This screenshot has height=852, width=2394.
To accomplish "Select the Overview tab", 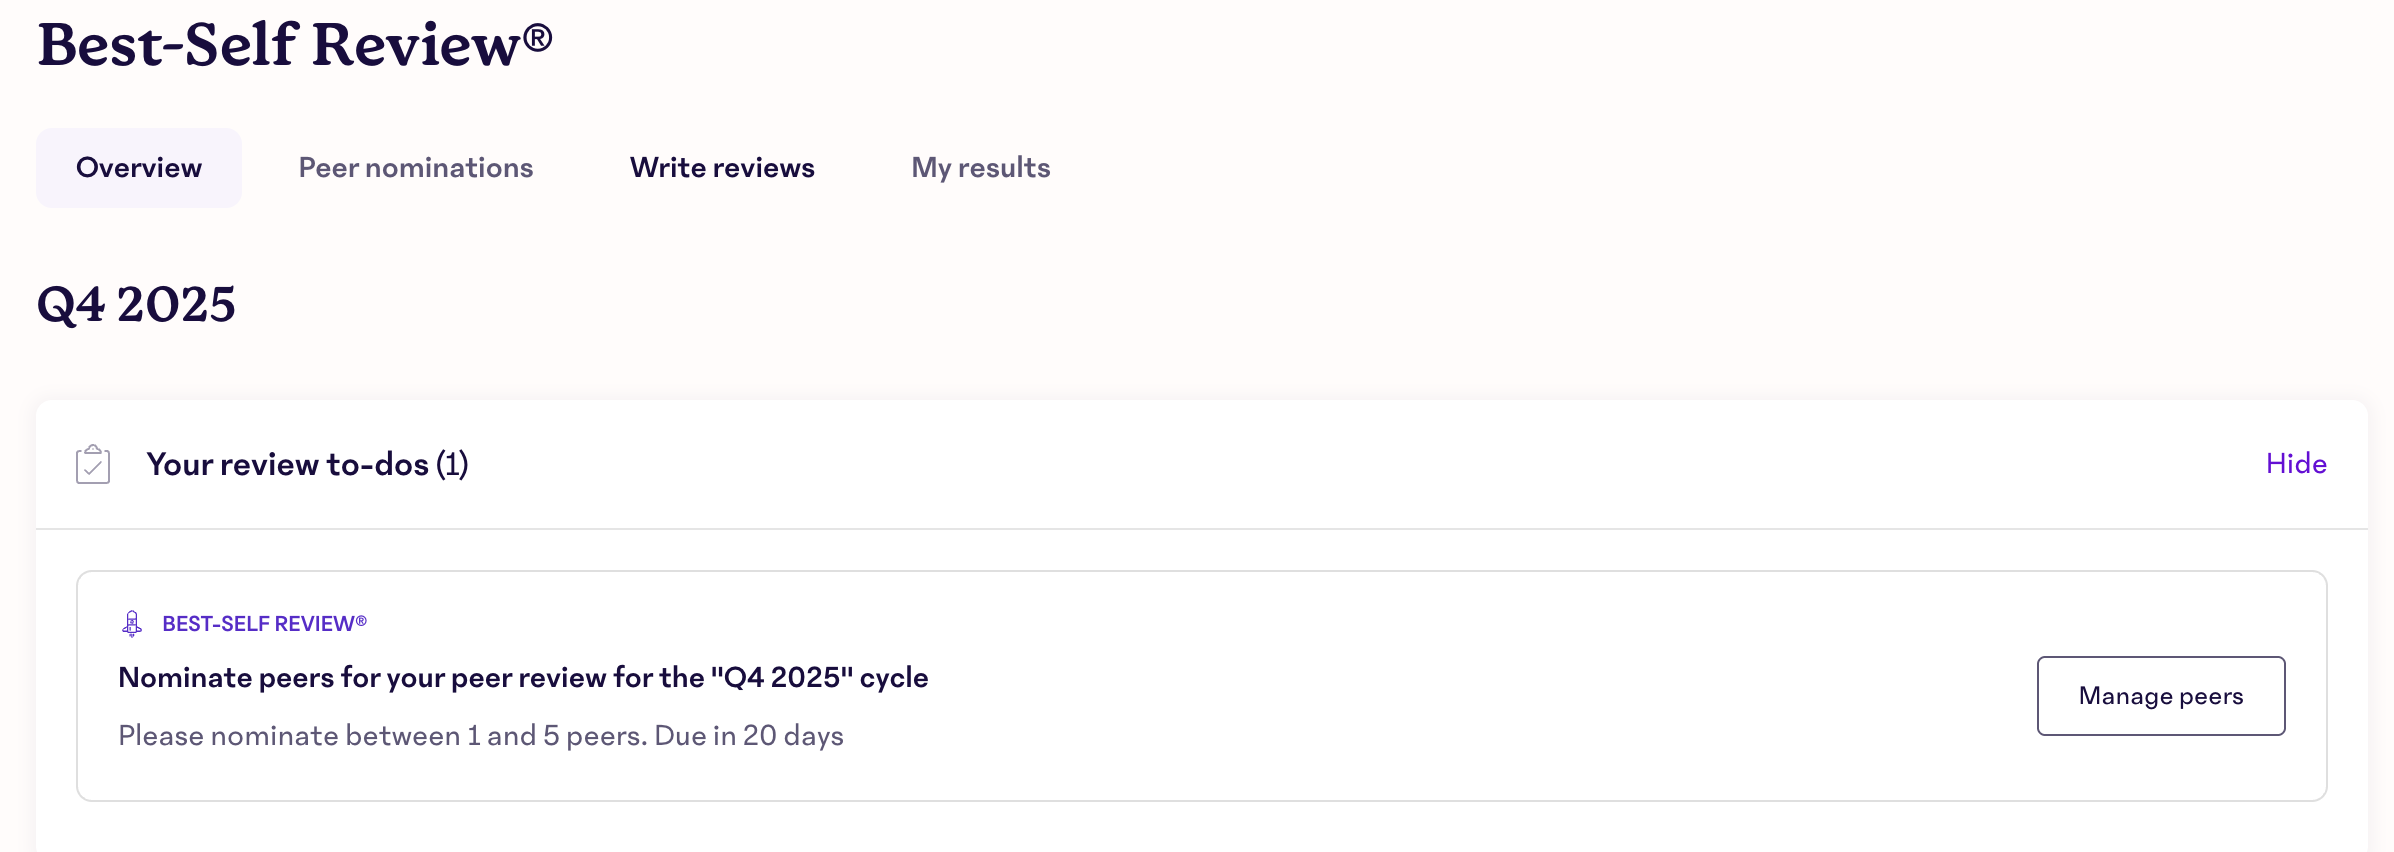I will (x=138, y=167).
